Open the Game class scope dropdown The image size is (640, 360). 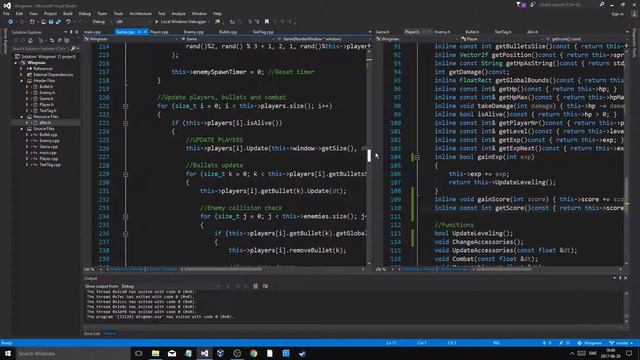[228, 39]
